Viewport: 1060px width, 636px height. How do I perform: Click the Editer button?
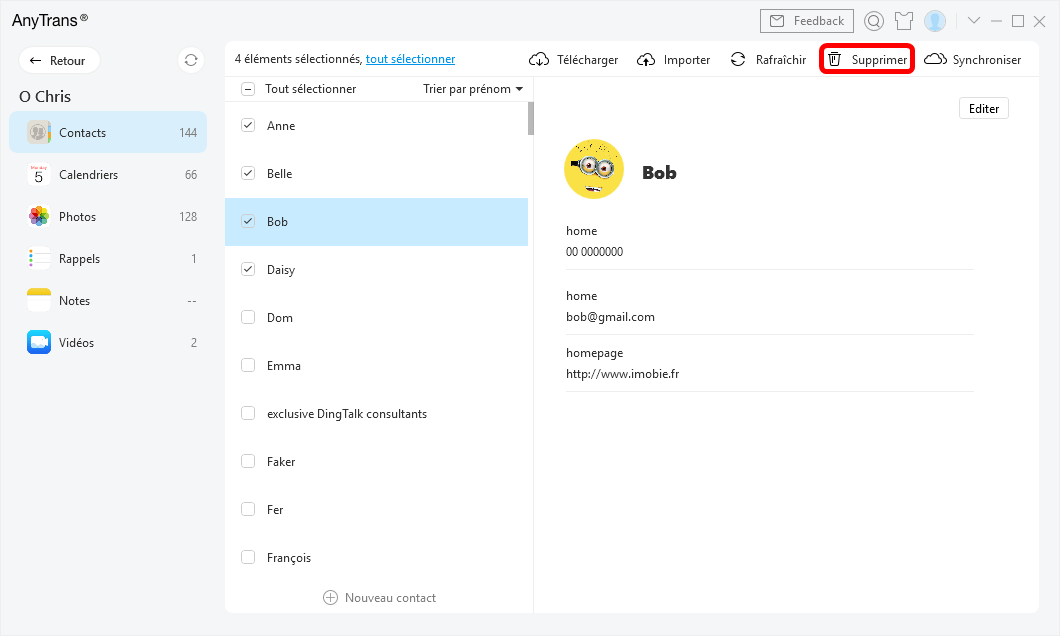click(984, 108)
